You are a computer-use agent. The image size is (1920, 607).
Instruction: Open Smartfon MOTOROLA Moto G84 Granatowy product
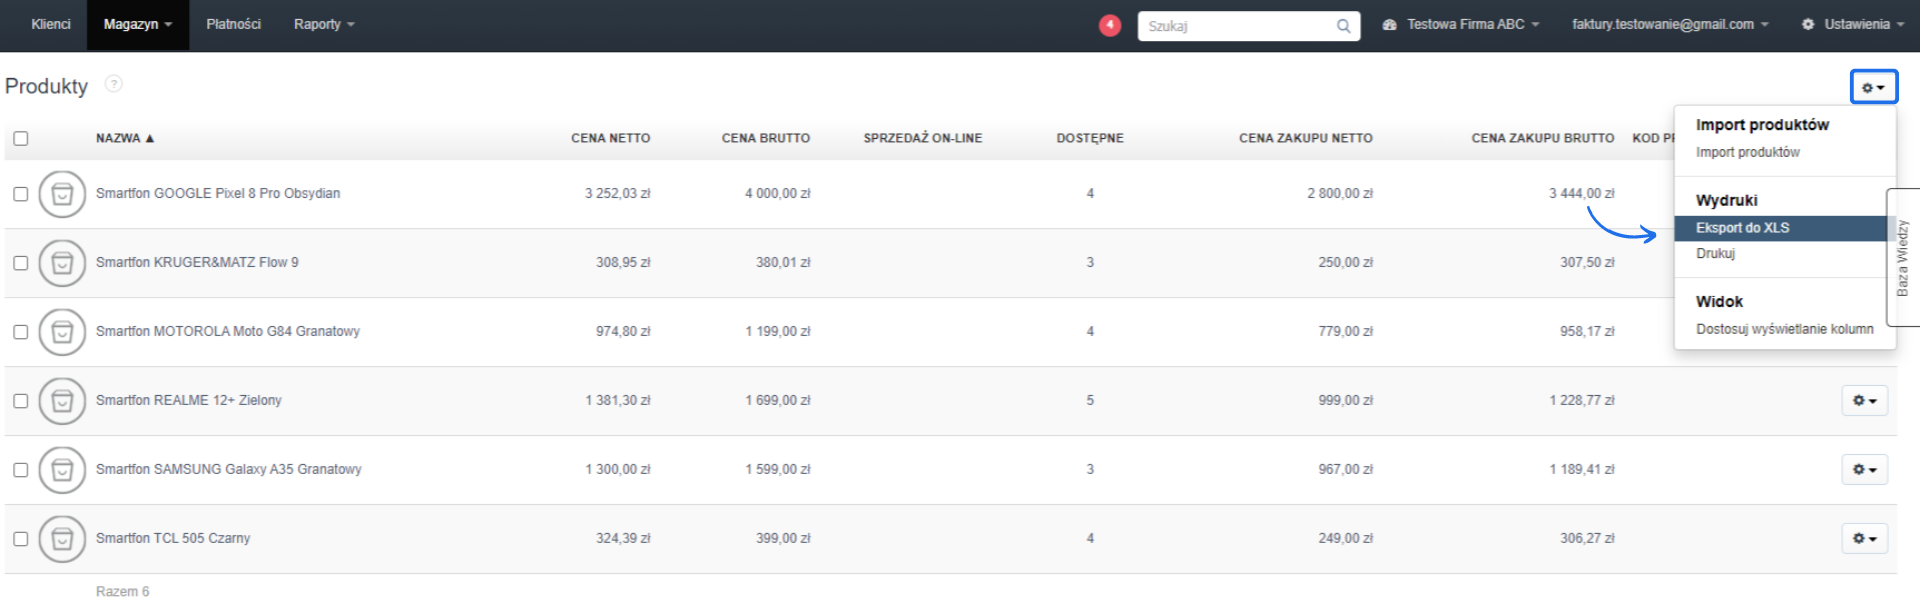point(228,331)
